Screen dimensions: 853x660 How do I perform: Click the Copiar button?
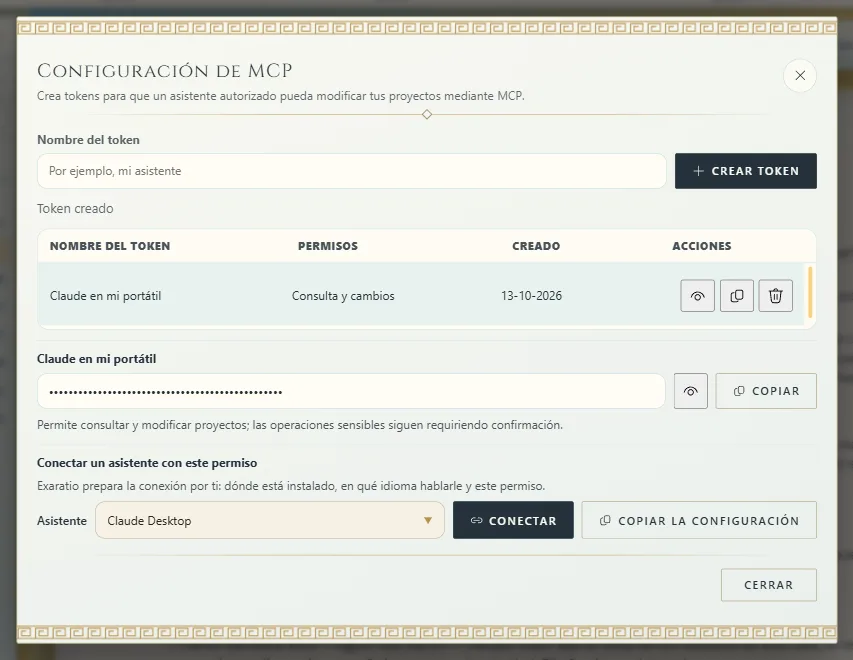click(x=766, y=391)
